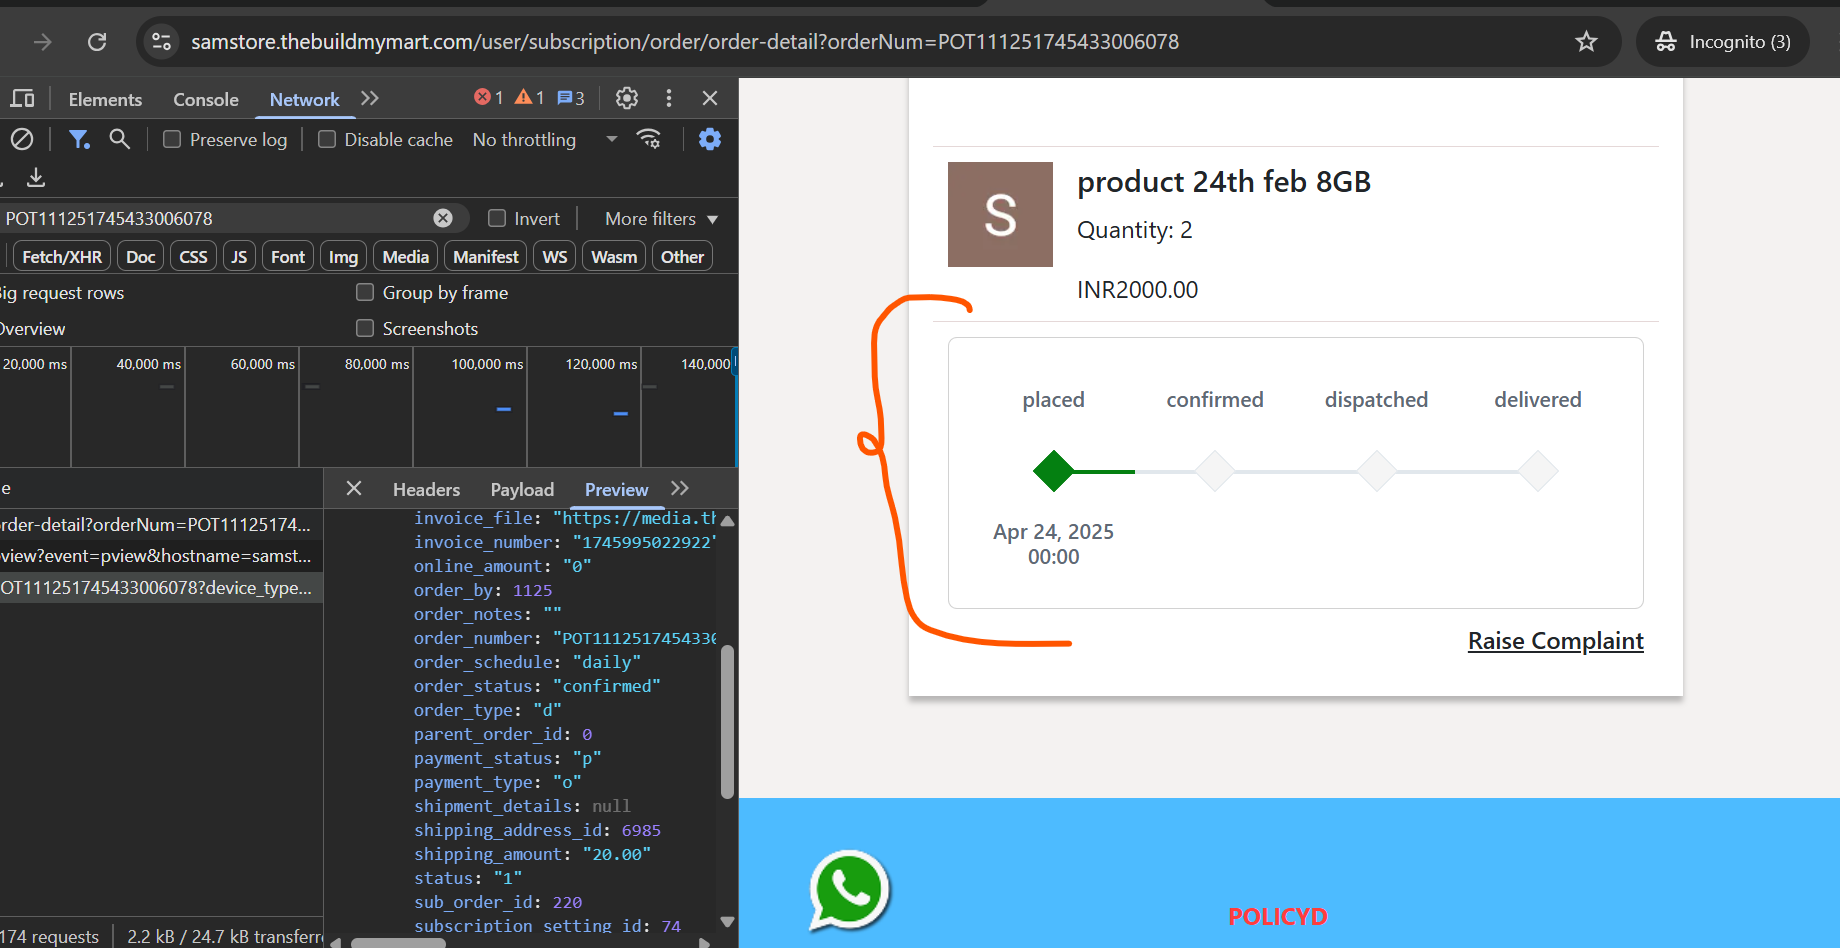Select the Network tab
The width and height of the screenshot is (1840, 948).
304,99
